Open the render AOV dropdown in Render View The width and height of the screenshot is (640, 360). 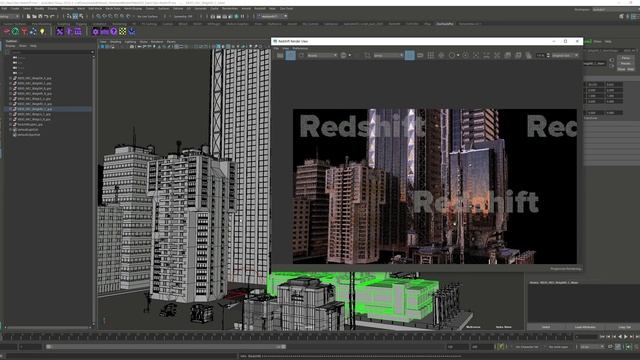point(322,55)
